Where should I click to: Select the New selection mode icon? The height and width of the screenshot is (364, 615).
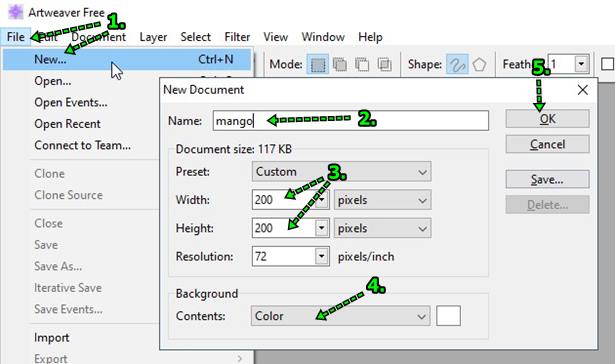318,64
